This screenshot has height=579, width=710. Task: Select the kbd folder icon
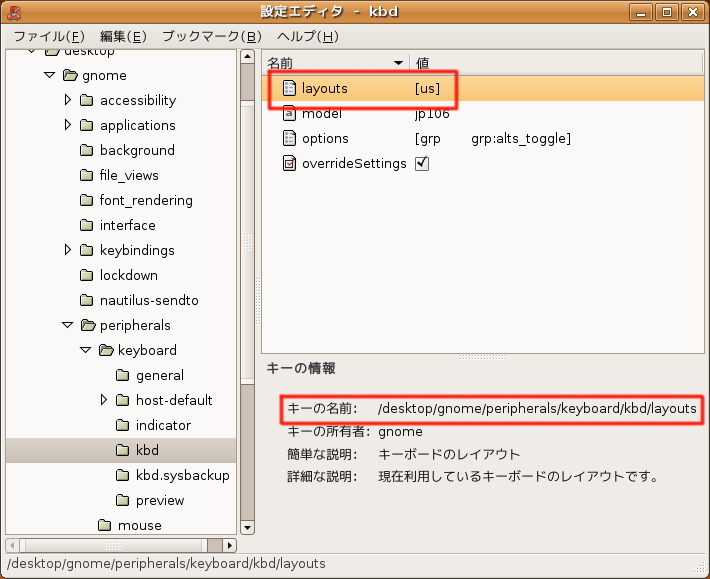[123, 451]
